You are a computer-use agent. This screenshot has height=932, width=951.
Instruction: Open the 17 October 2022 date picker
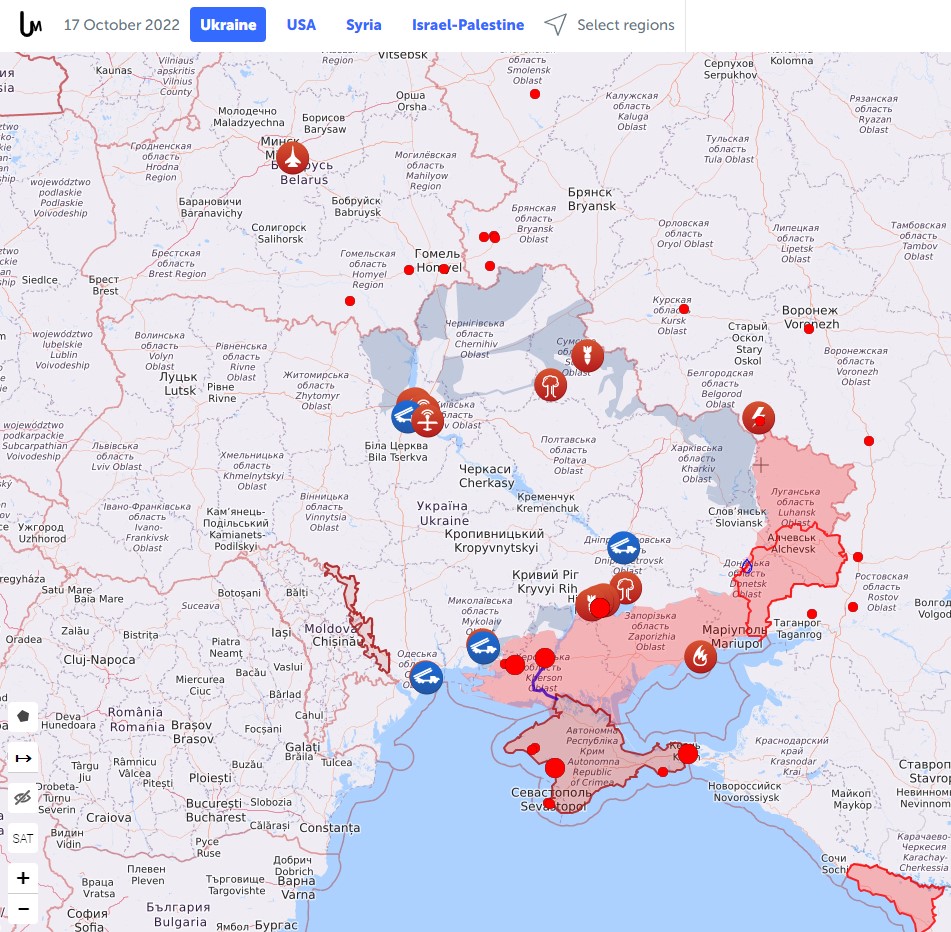tap(122, 25)
